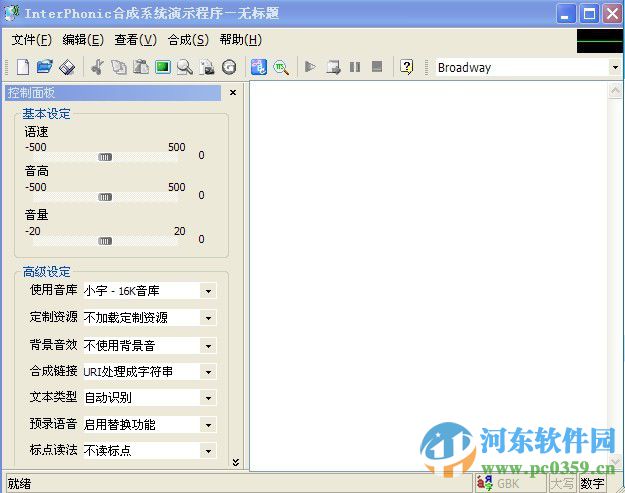The image size is (625, 493).
Task: Expand the 文本类型 dropdown
Action: [208, 398]
